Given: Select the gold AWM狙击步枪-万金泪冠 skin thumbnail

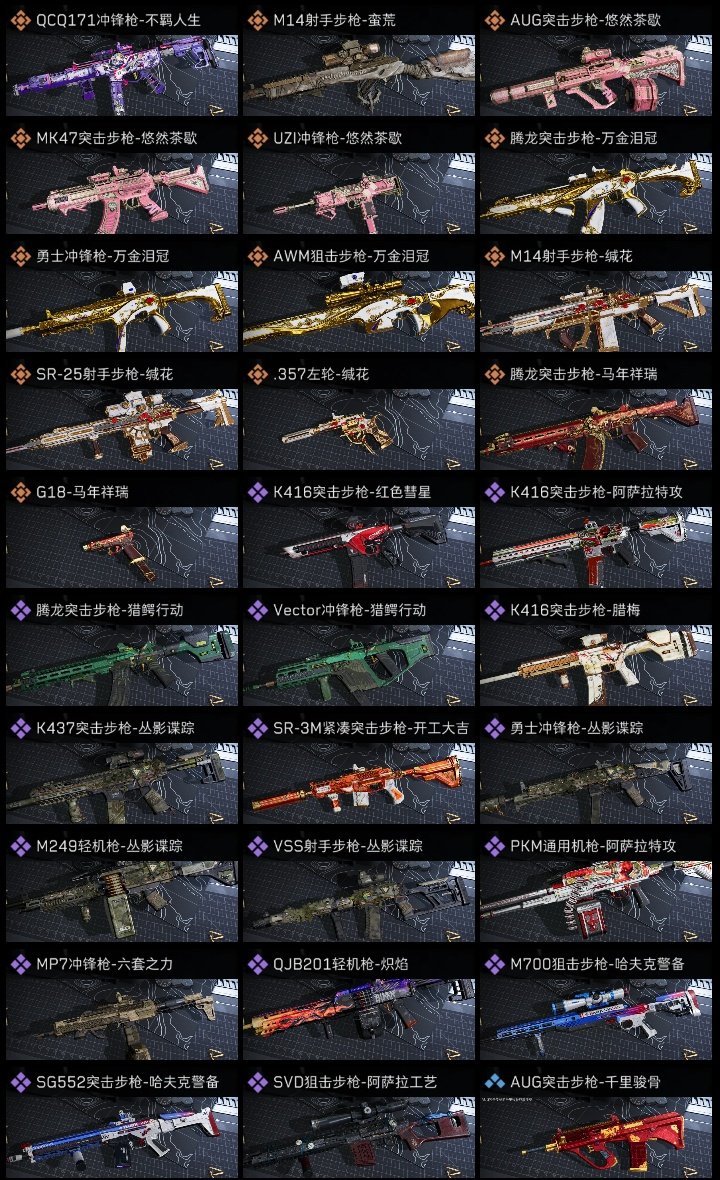Looking at the screenshot, I should pos(359,311).
